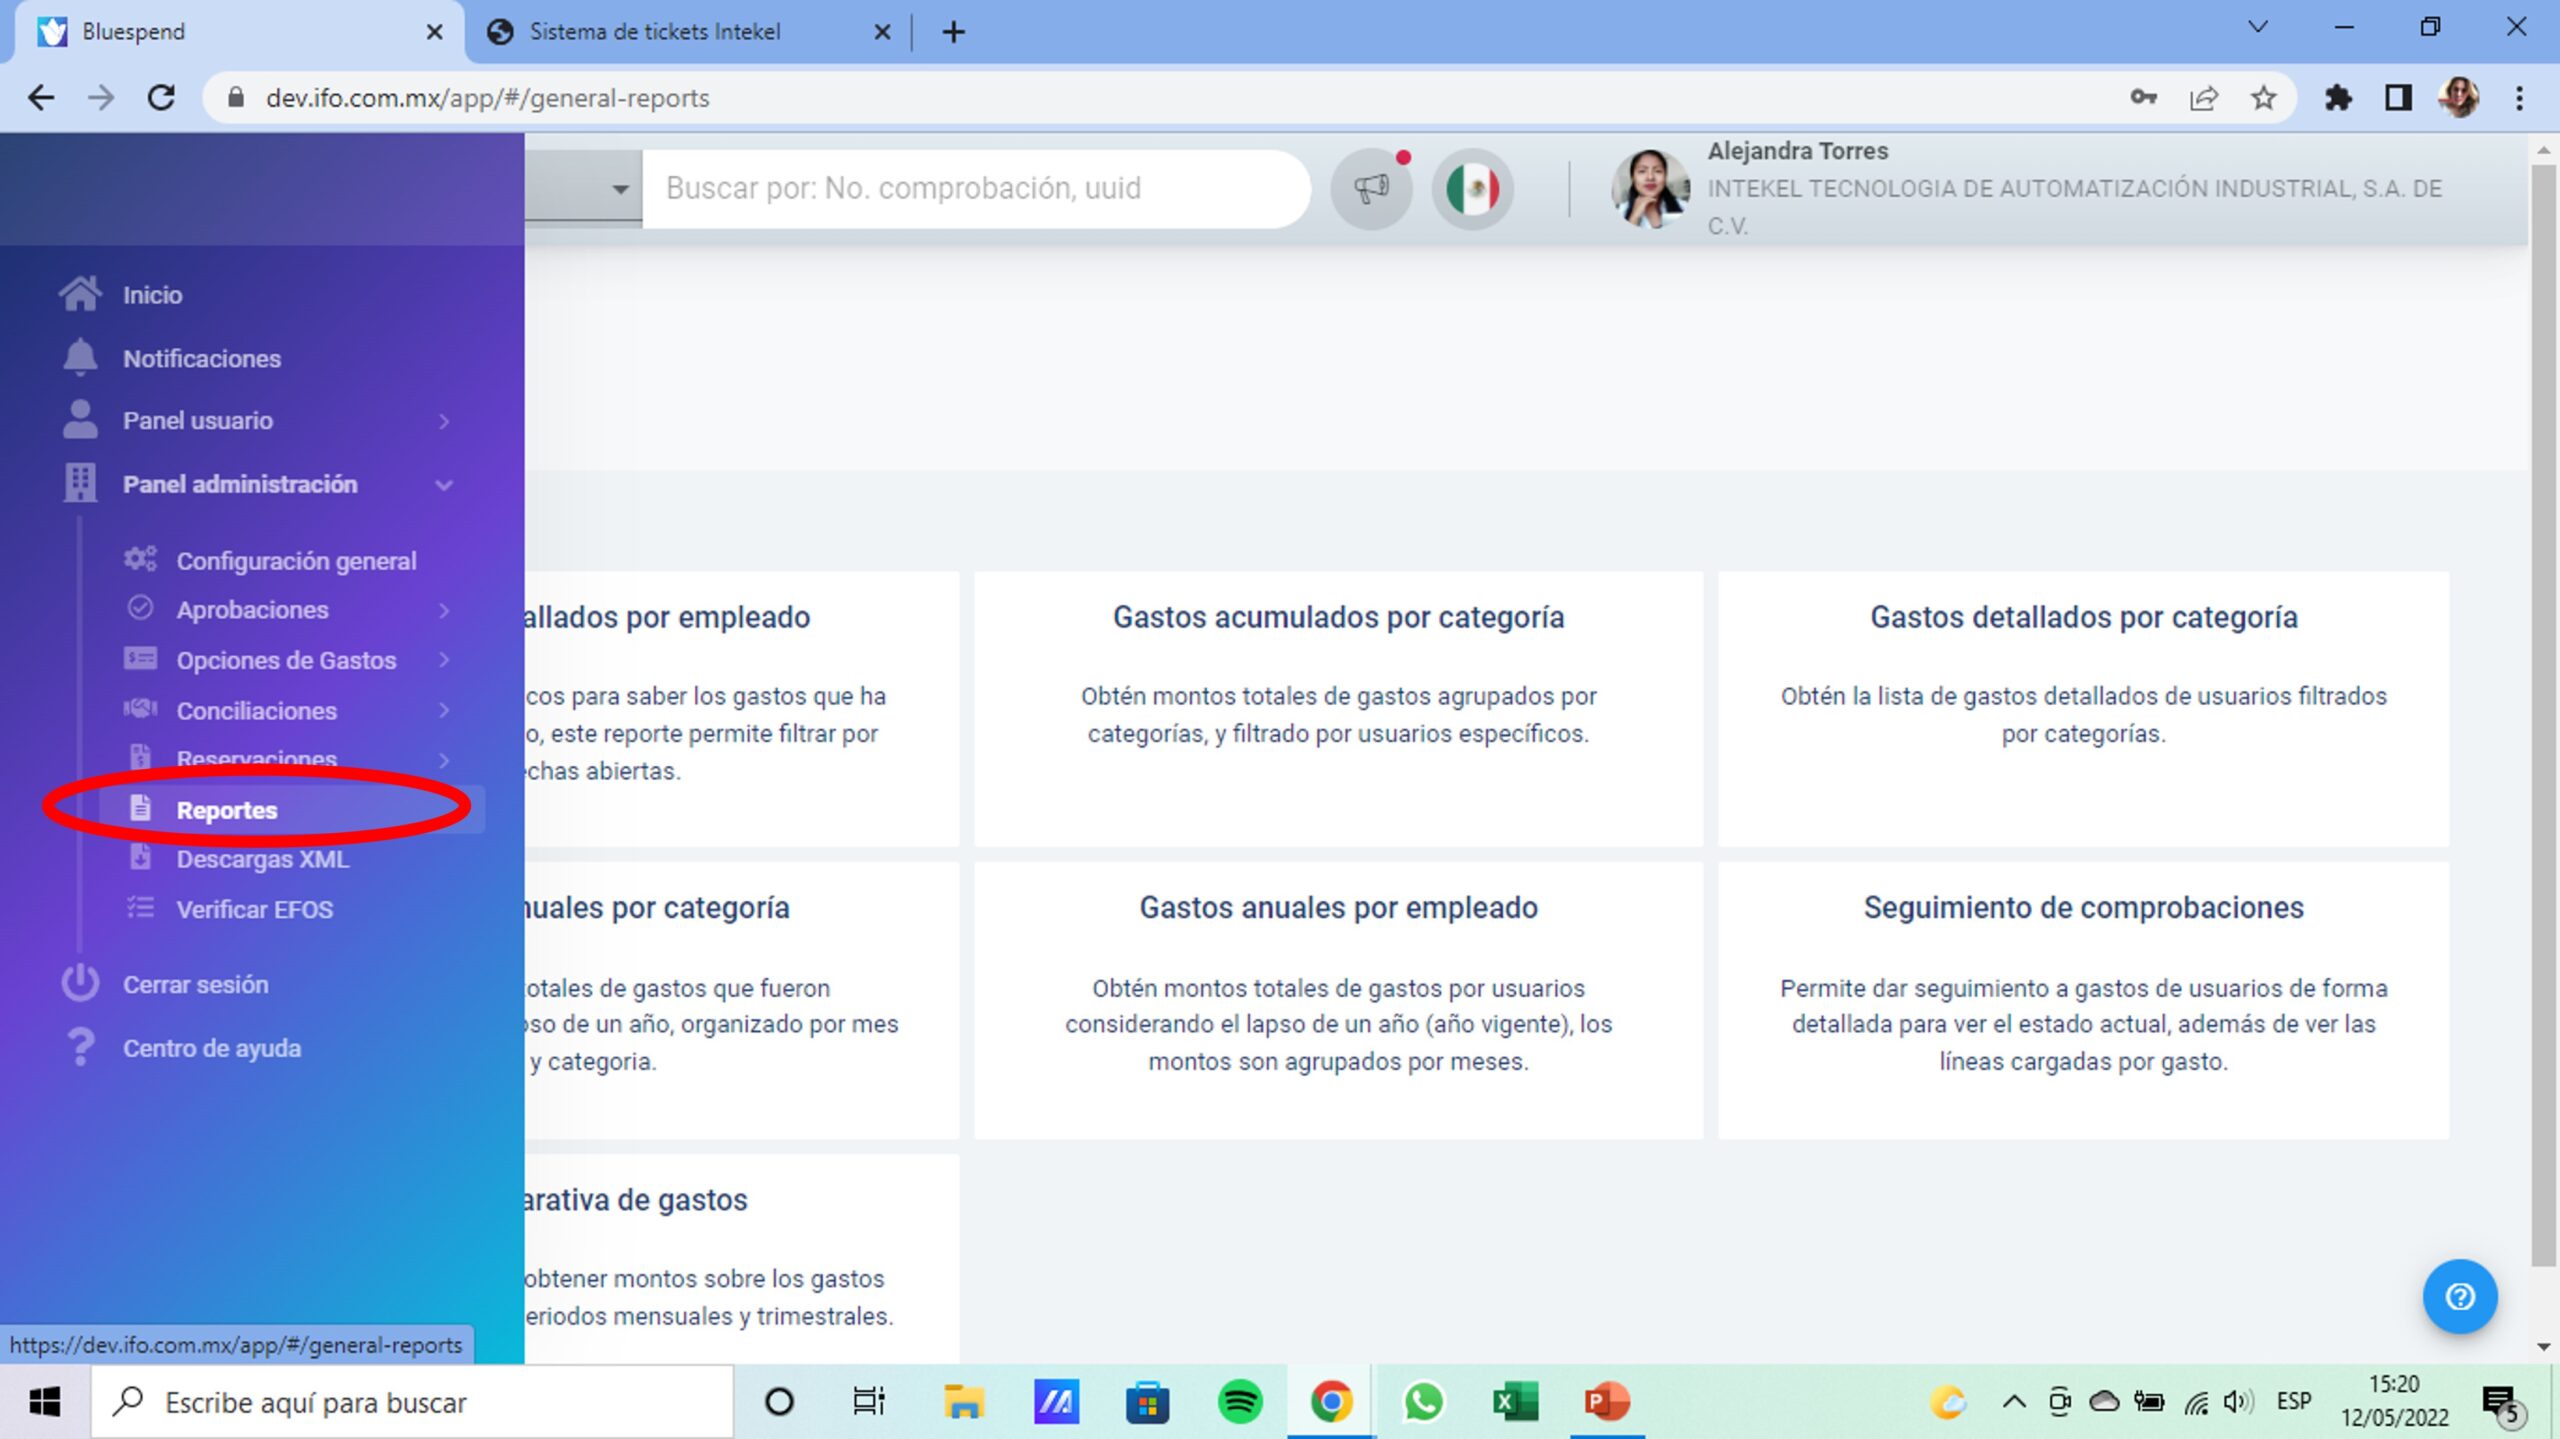The image size is (2560, 1439).
Task: Click the Cerrar sesión power icon
Action: point(80,984)
